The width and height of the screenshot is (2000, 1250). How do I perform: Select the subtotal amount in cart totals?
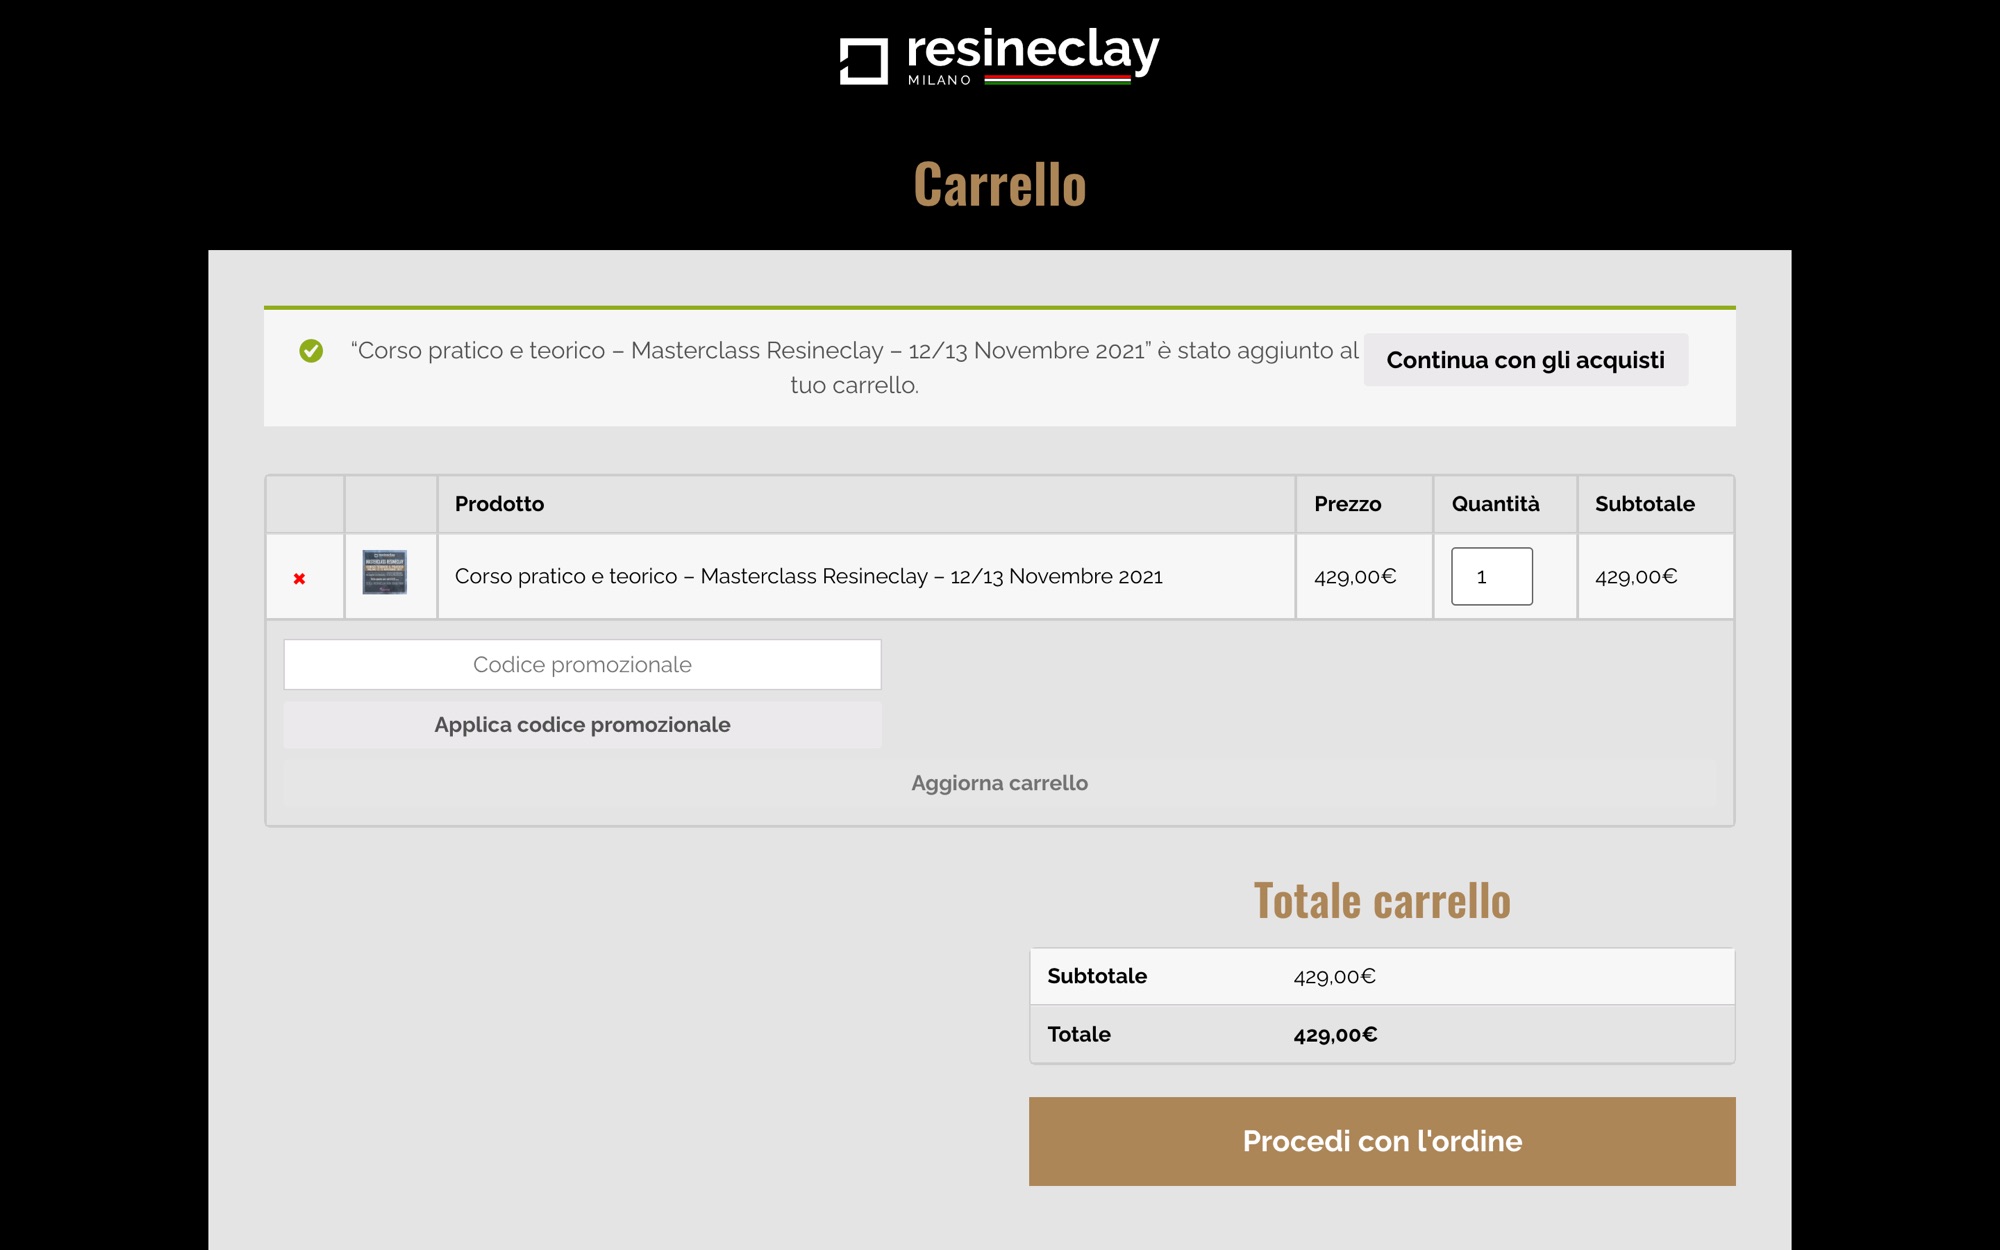pos(1334,977)
